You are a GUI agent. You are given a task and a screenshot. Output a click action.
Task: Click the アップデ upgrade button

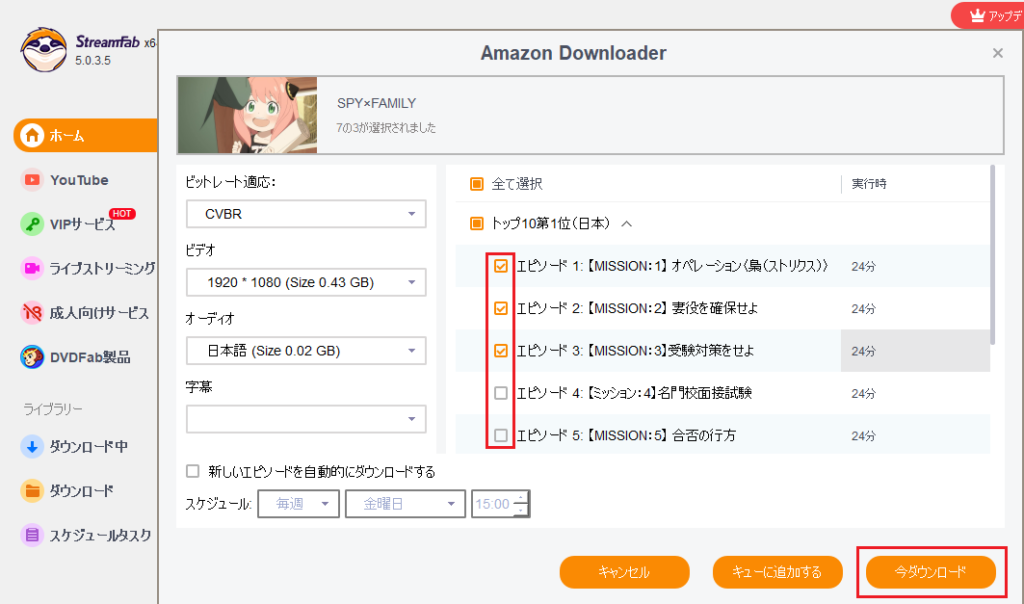987,15
